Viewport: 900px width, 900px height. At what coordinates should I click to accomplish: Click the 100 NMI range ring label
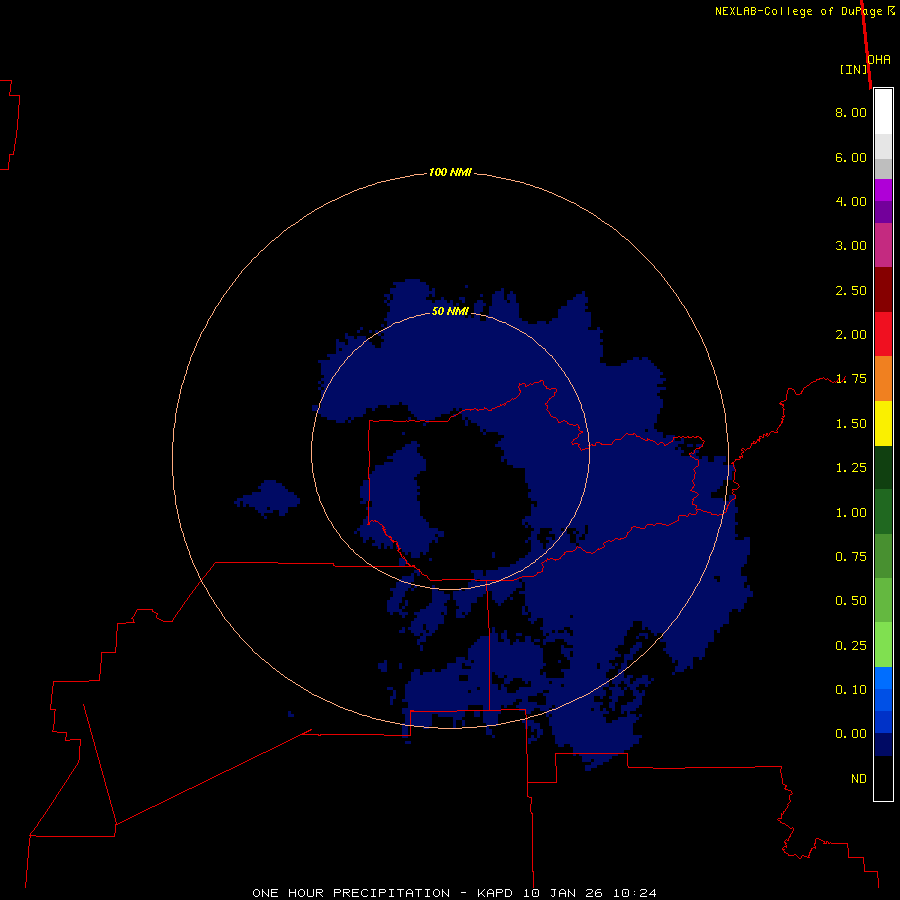450,172
